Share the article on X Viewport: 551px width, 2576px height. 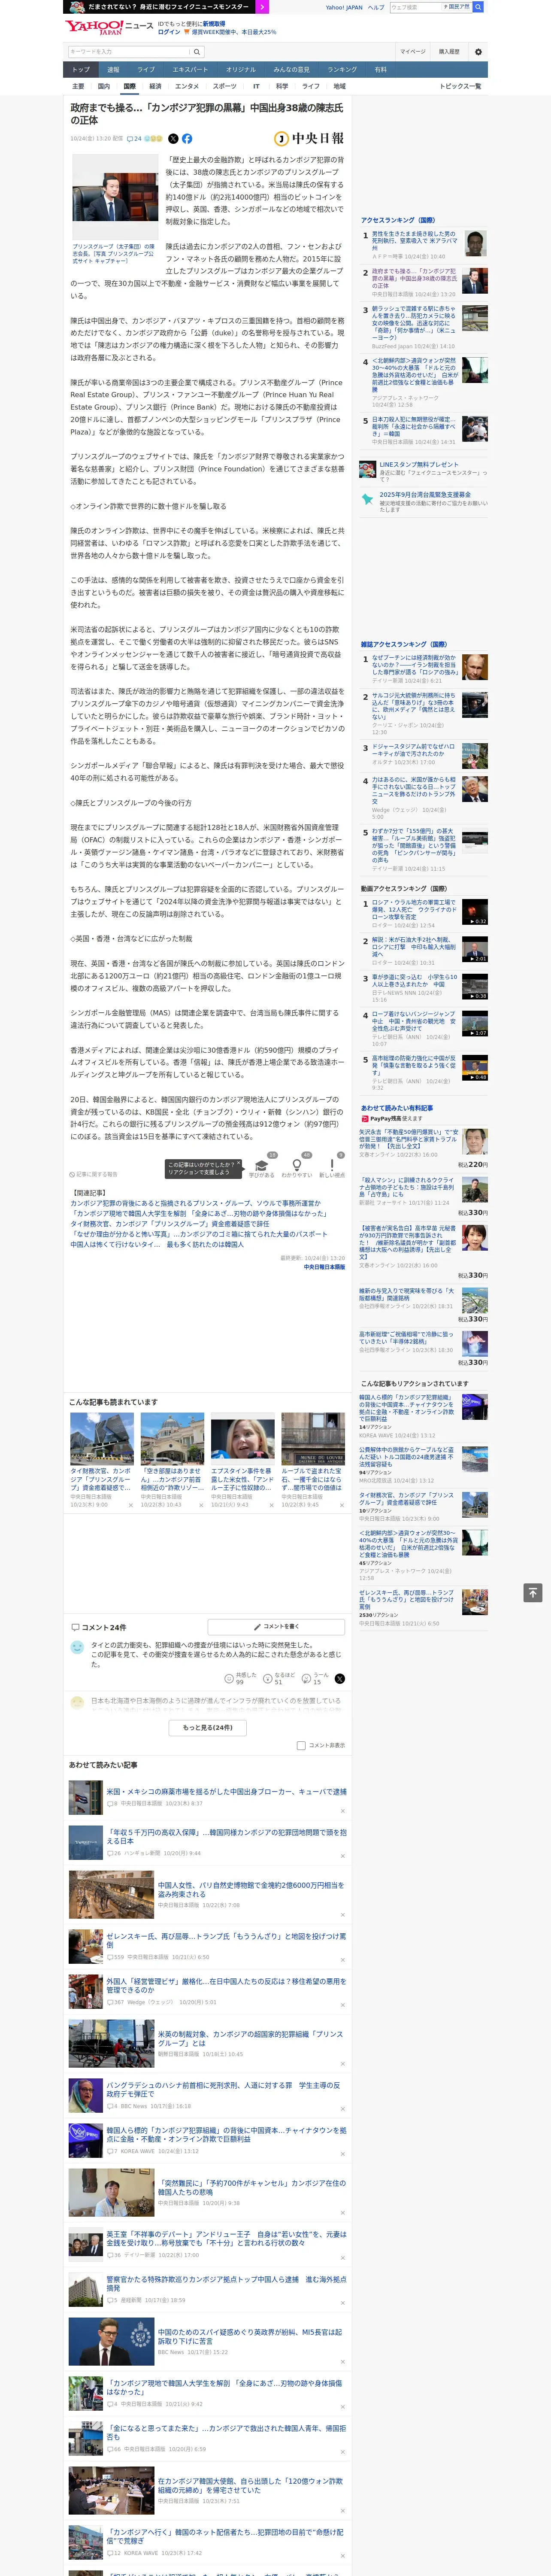point(173,139)
